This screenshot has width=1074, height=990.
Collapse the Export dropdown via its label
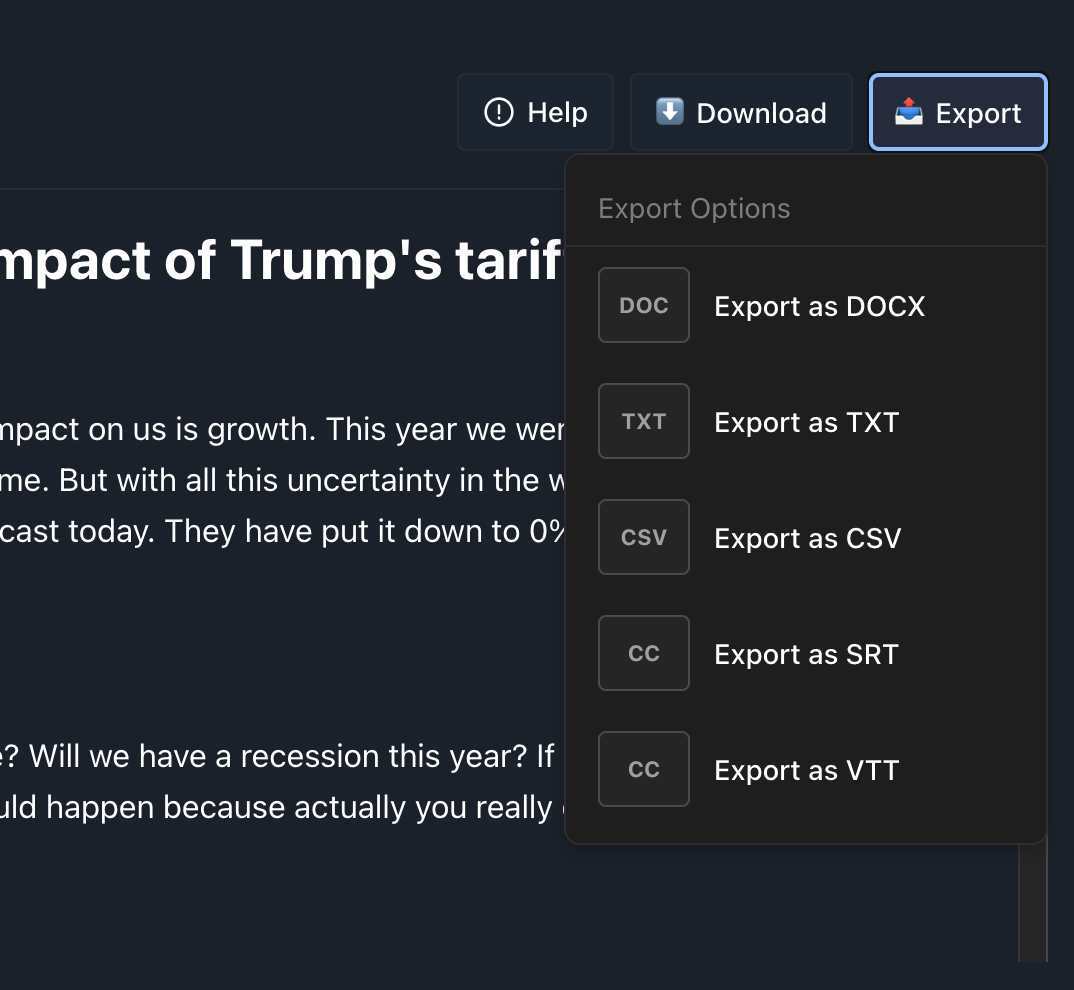978,113
